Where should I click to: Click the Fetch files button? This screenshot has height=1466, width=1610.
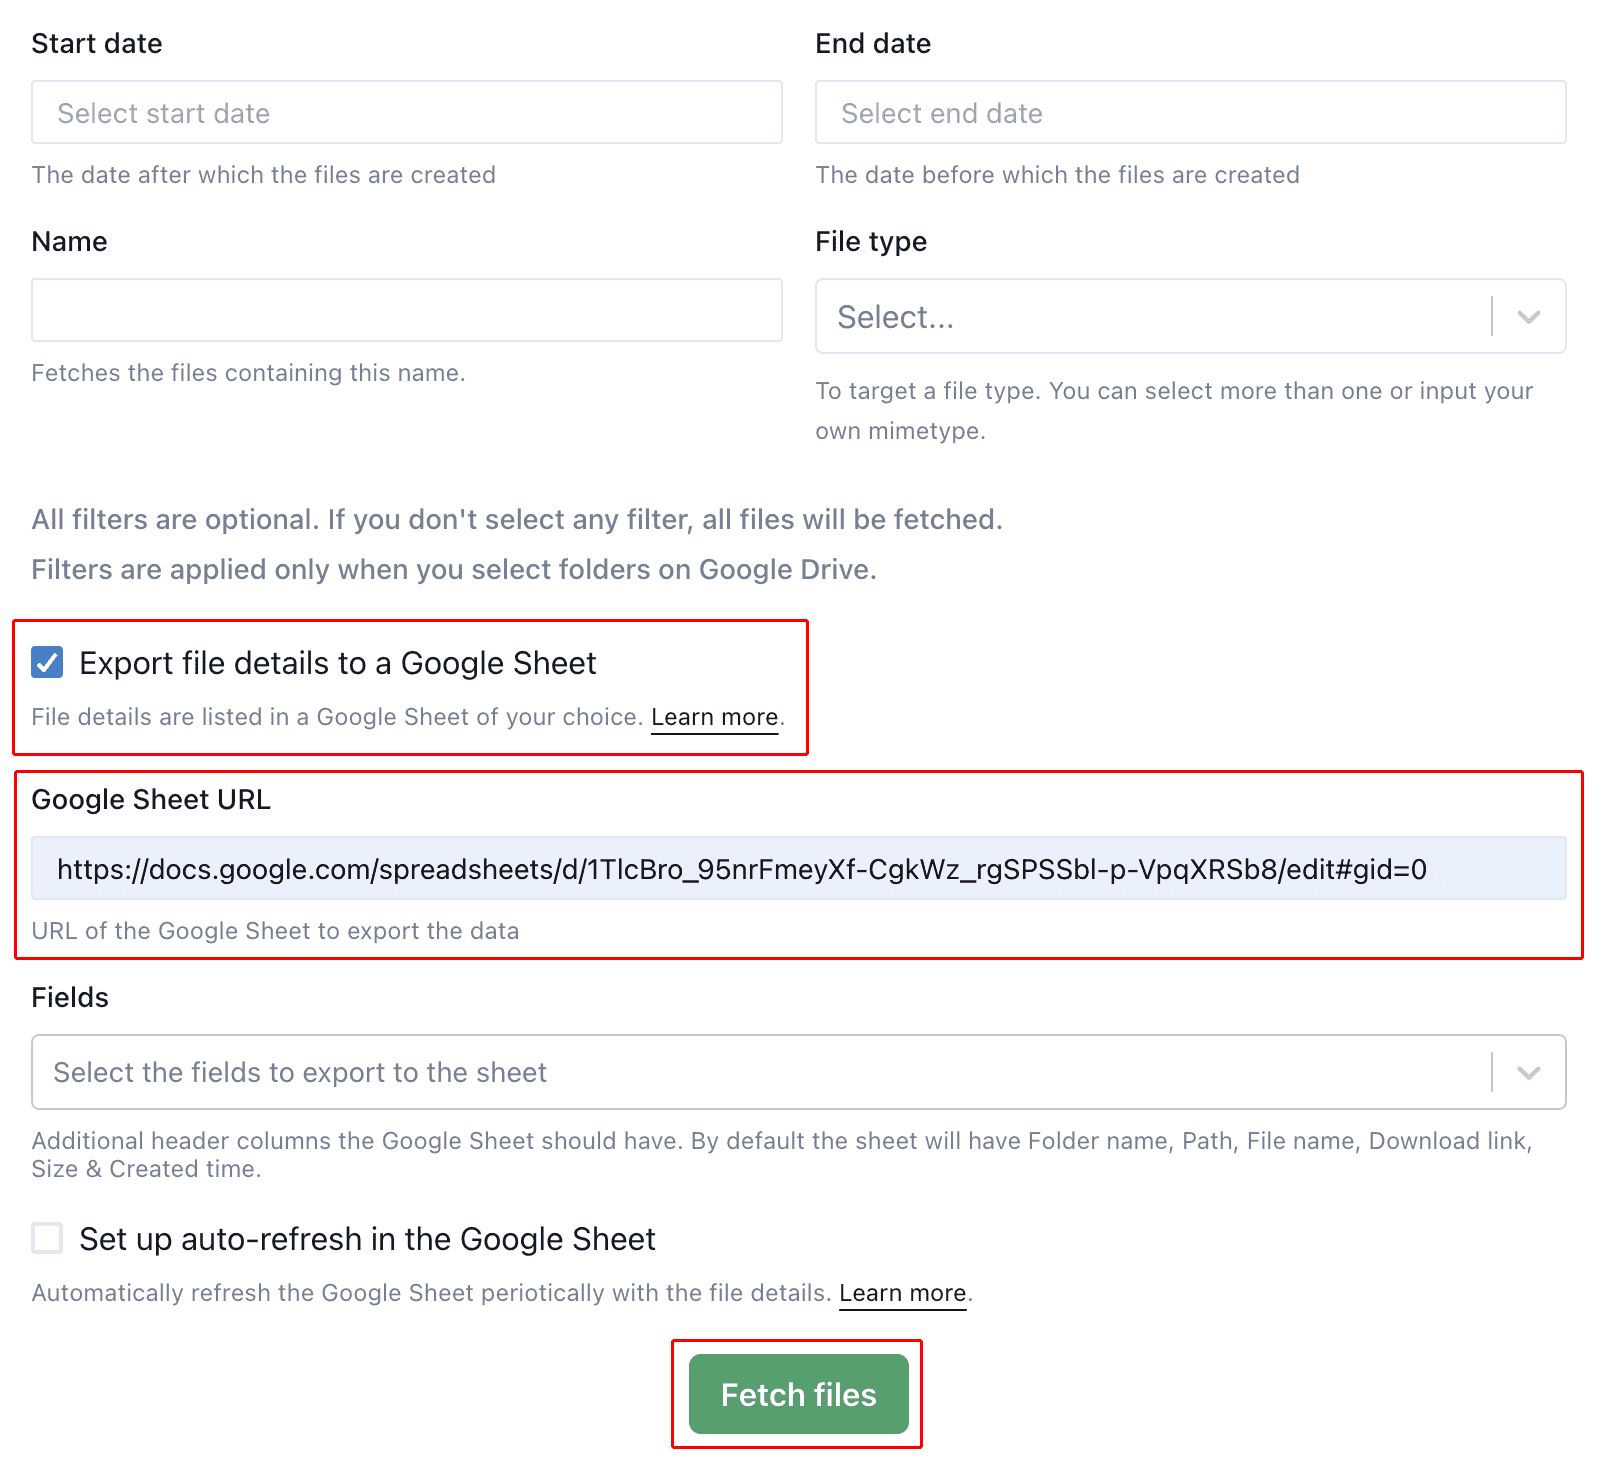[x=797, y=1394]
